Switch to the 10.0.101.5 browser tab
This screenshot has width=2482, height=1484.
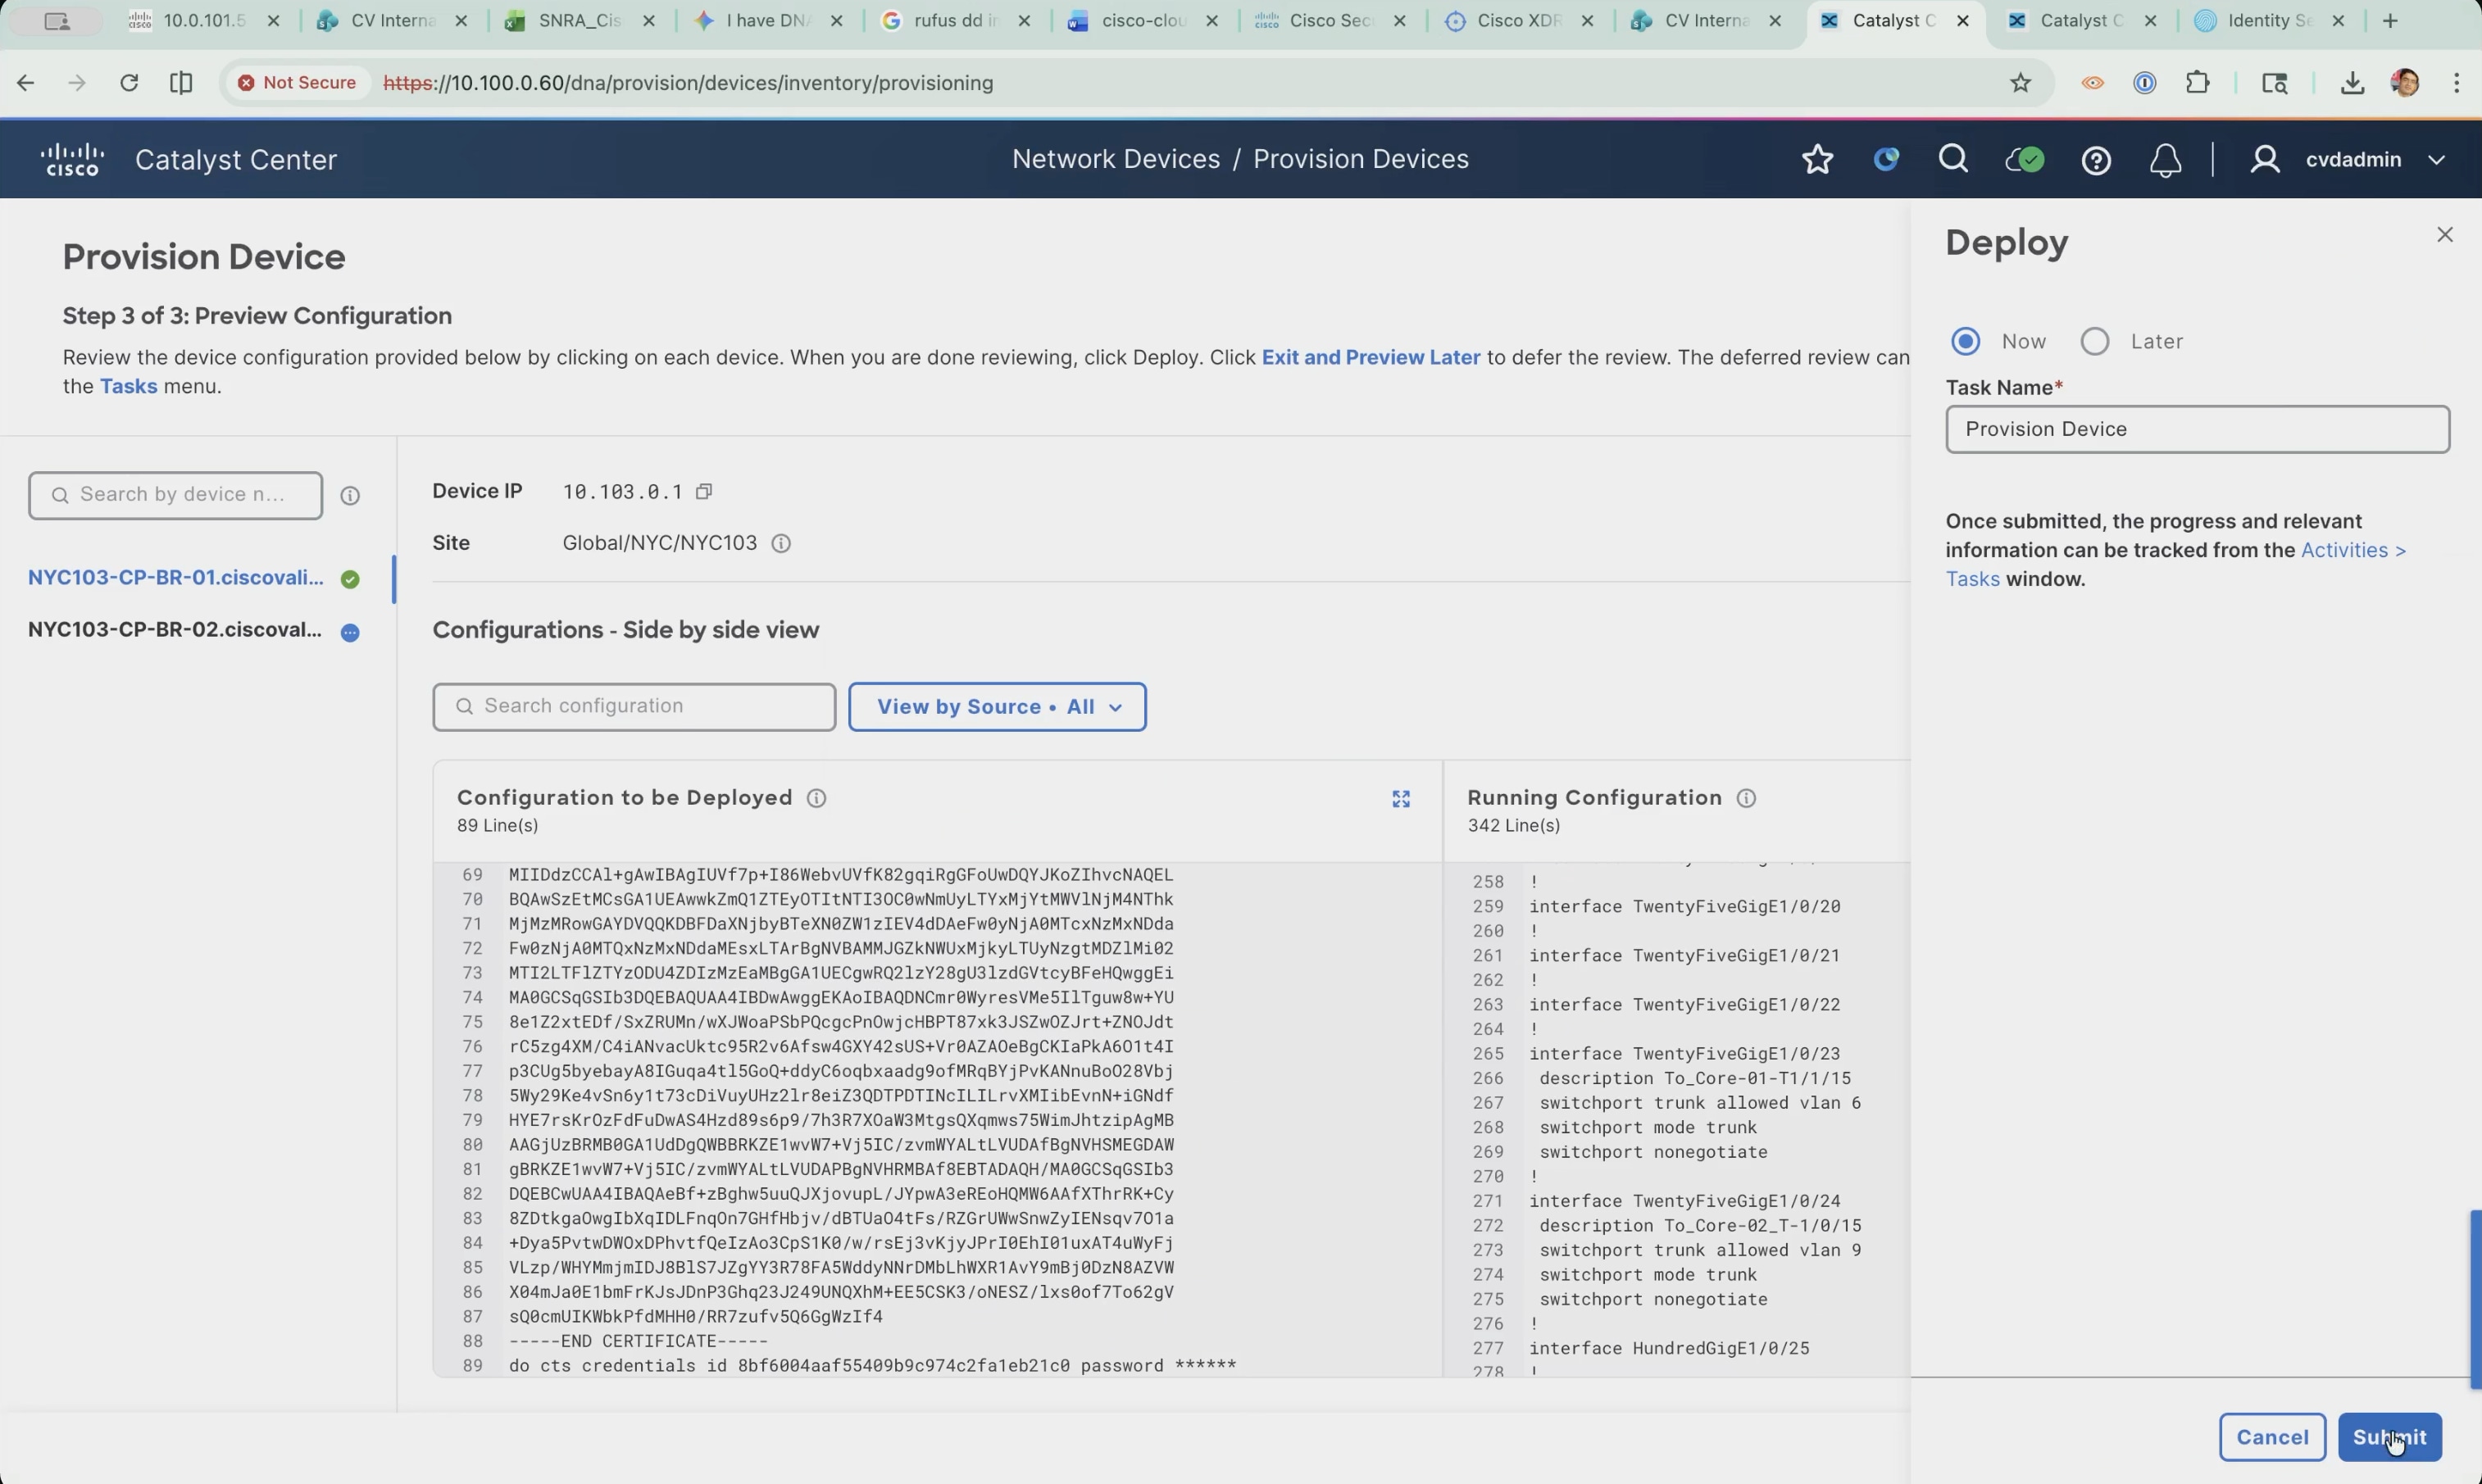tap(204, 21)
